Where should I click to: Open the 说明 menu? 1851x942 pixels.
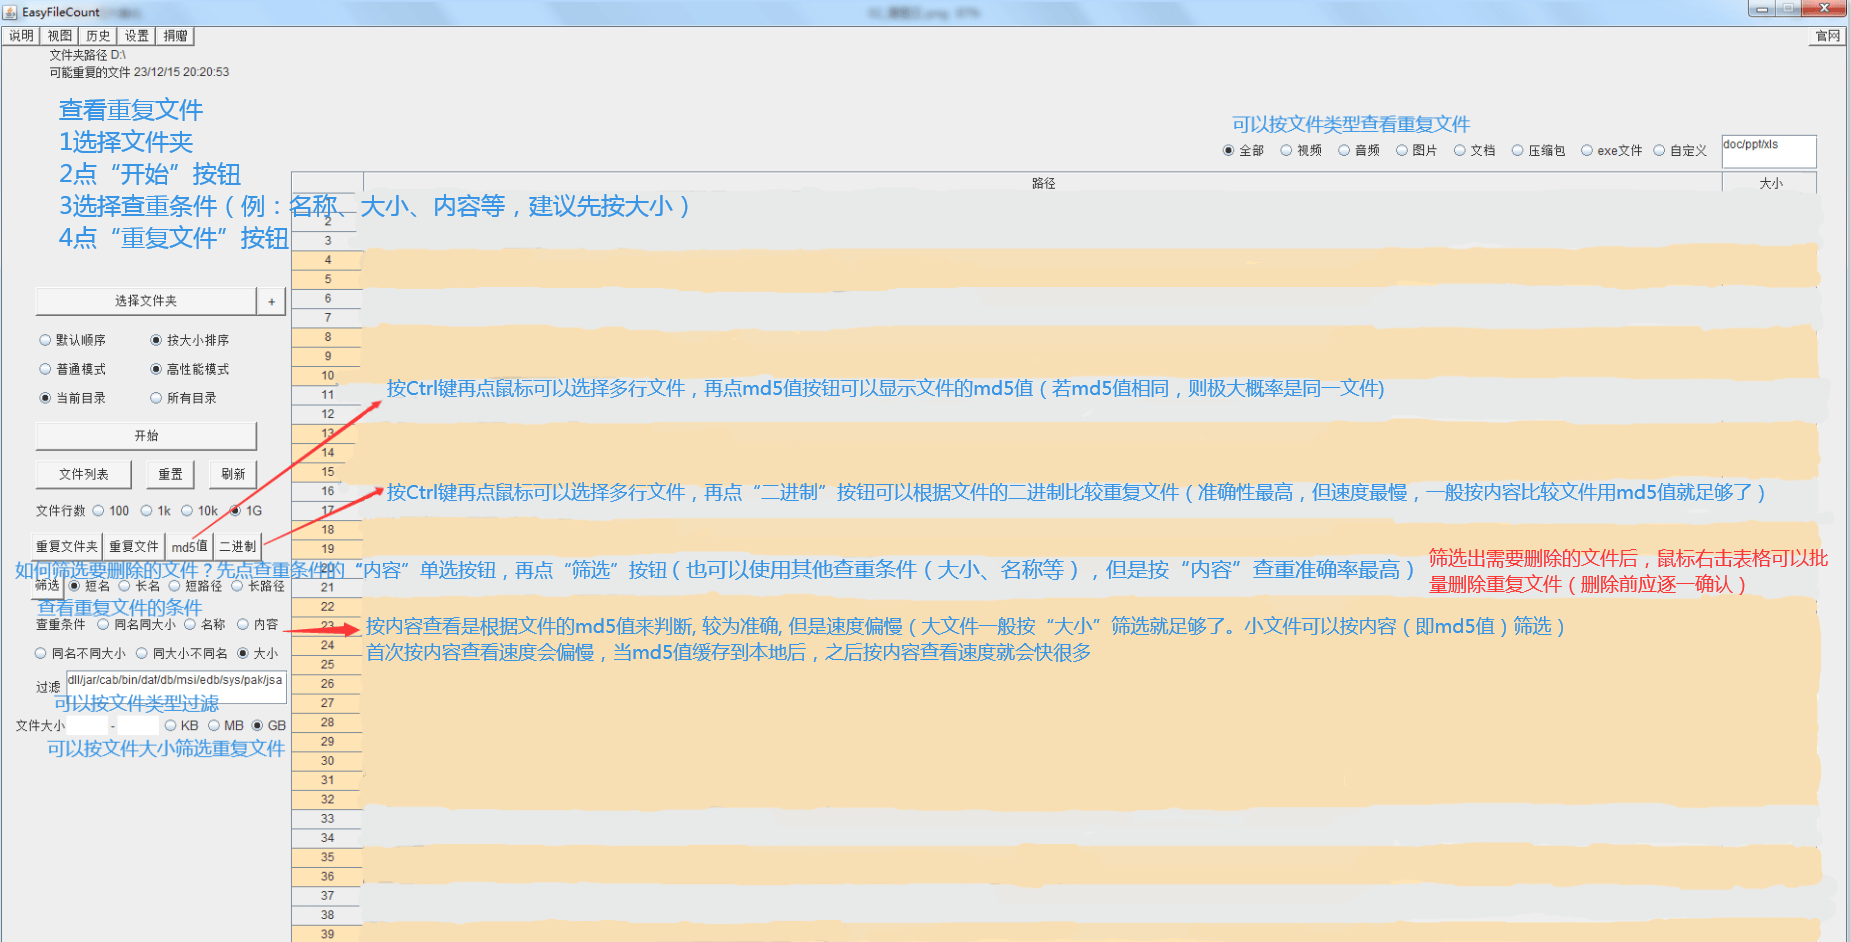click(21, 36)
